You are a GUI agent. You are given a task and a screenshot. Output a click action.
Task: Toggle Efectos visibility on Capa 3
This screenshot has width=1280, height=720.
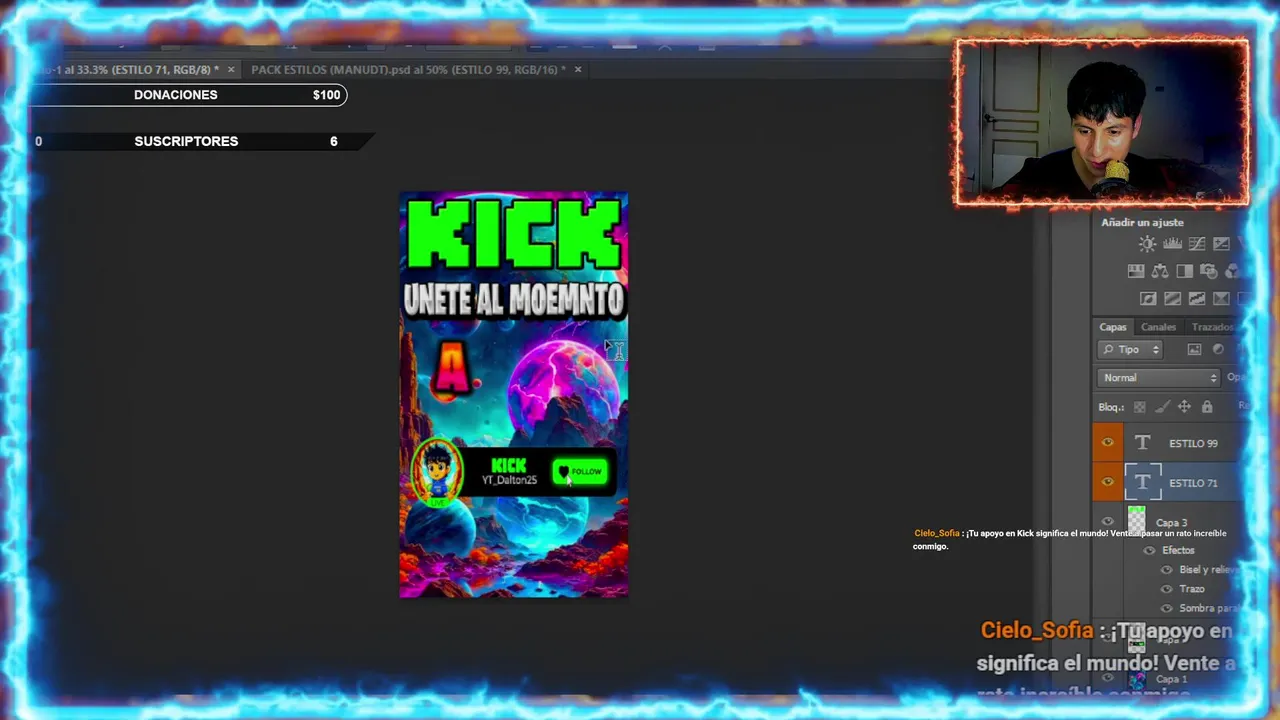[1149, 550]
